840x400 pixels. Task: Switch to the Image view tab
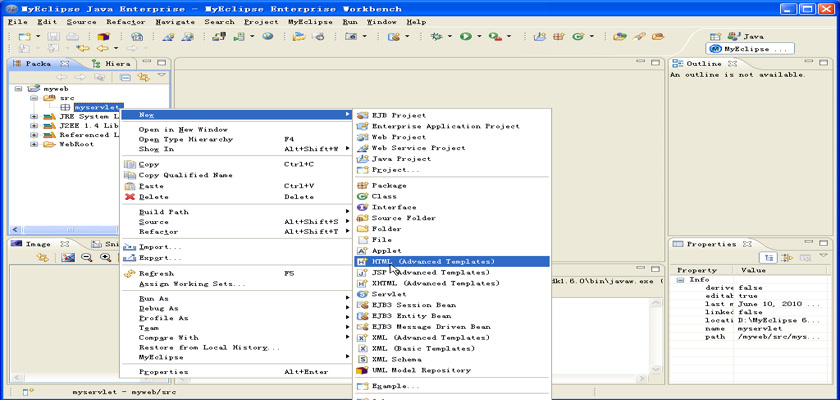tap(40, 244)
